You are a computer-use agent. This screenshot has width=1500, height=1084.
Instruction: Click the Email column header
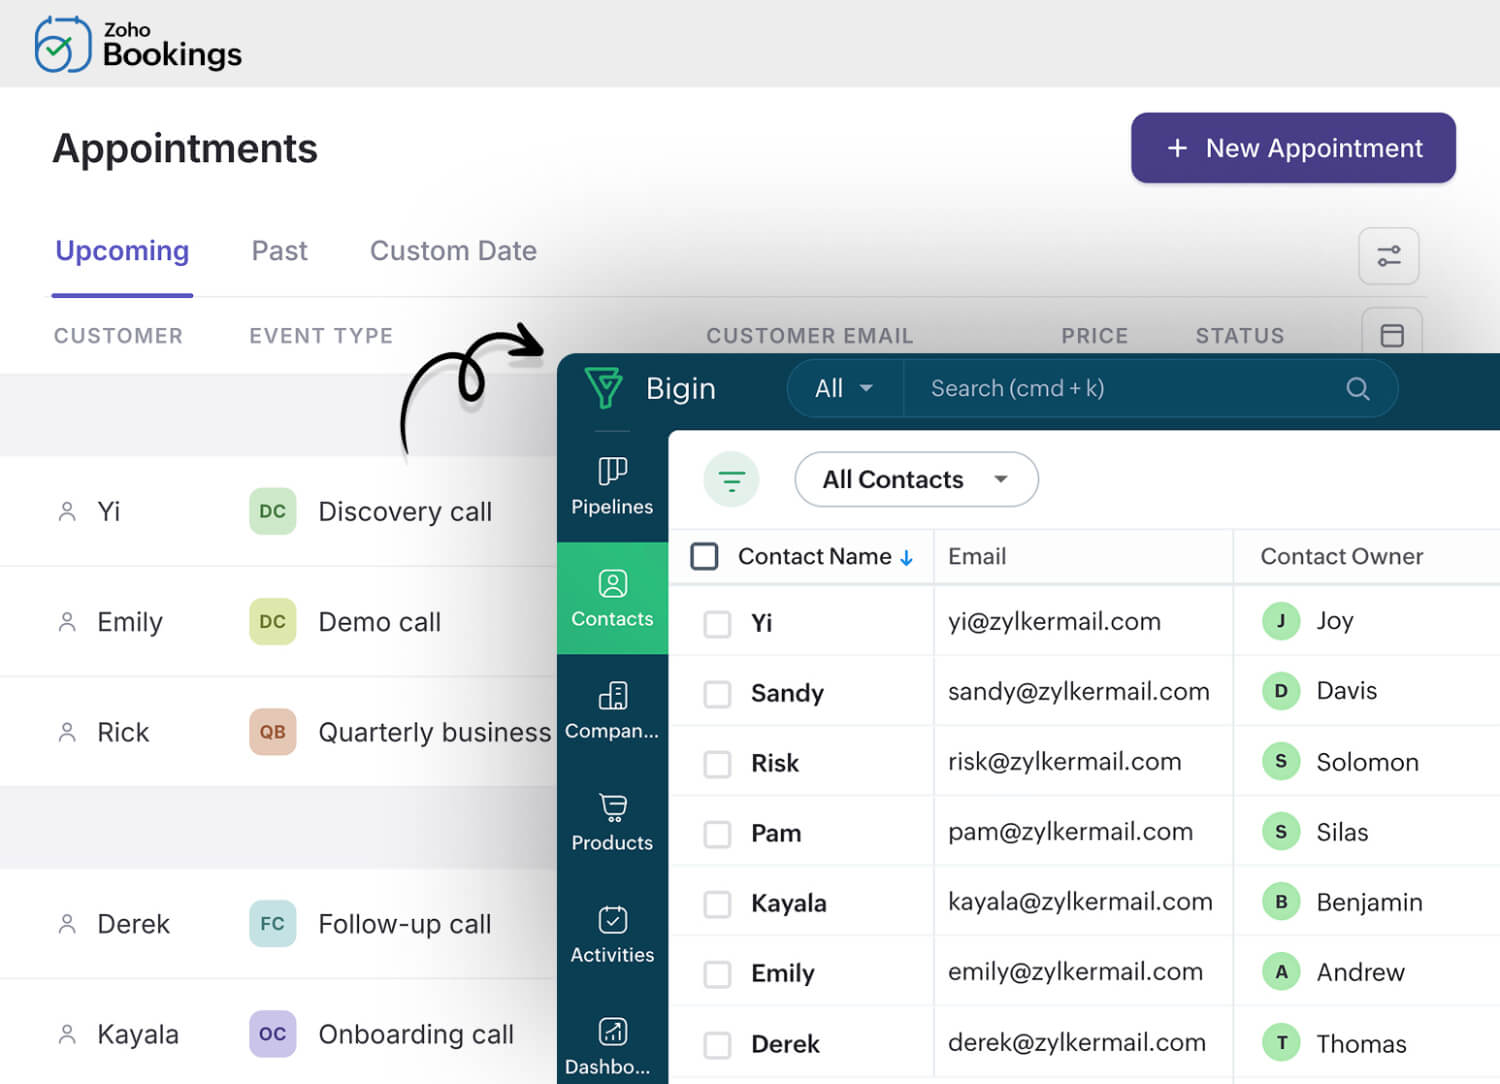coord(977,556)
